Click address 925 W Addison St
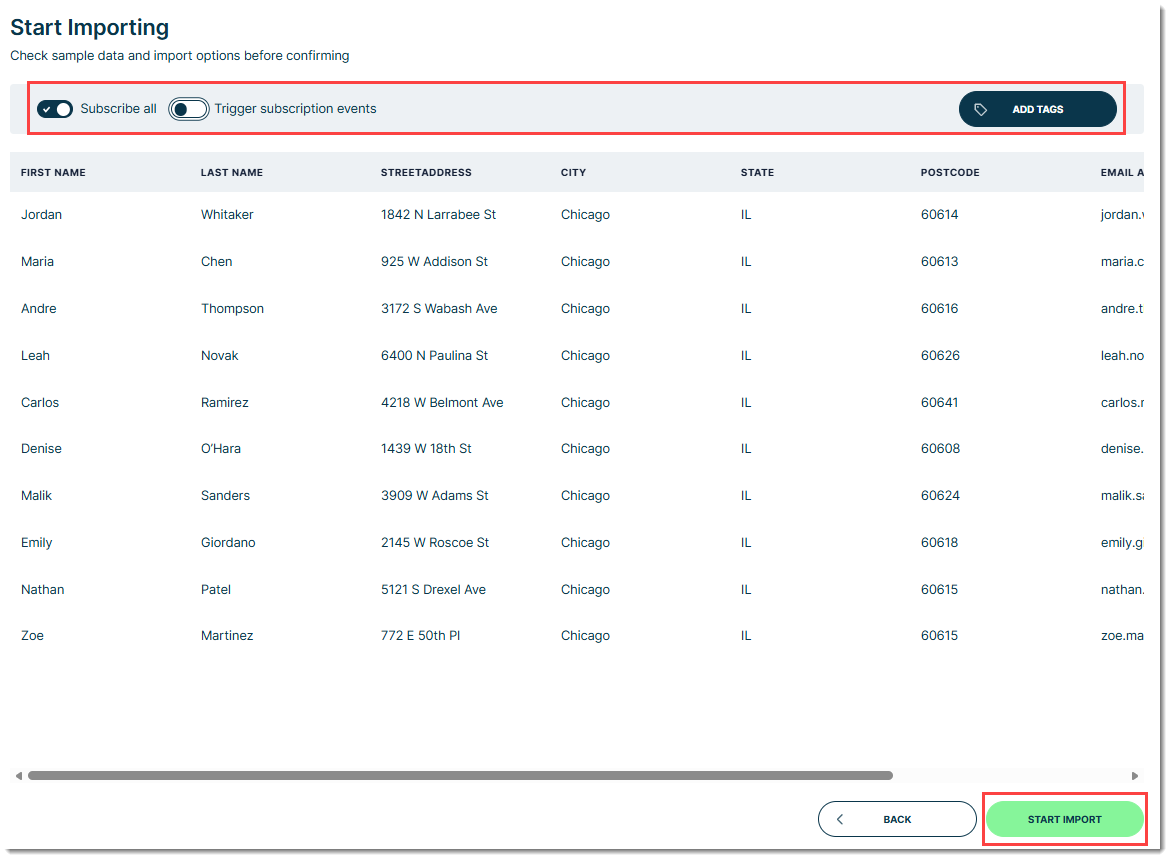 click(434, 261)
